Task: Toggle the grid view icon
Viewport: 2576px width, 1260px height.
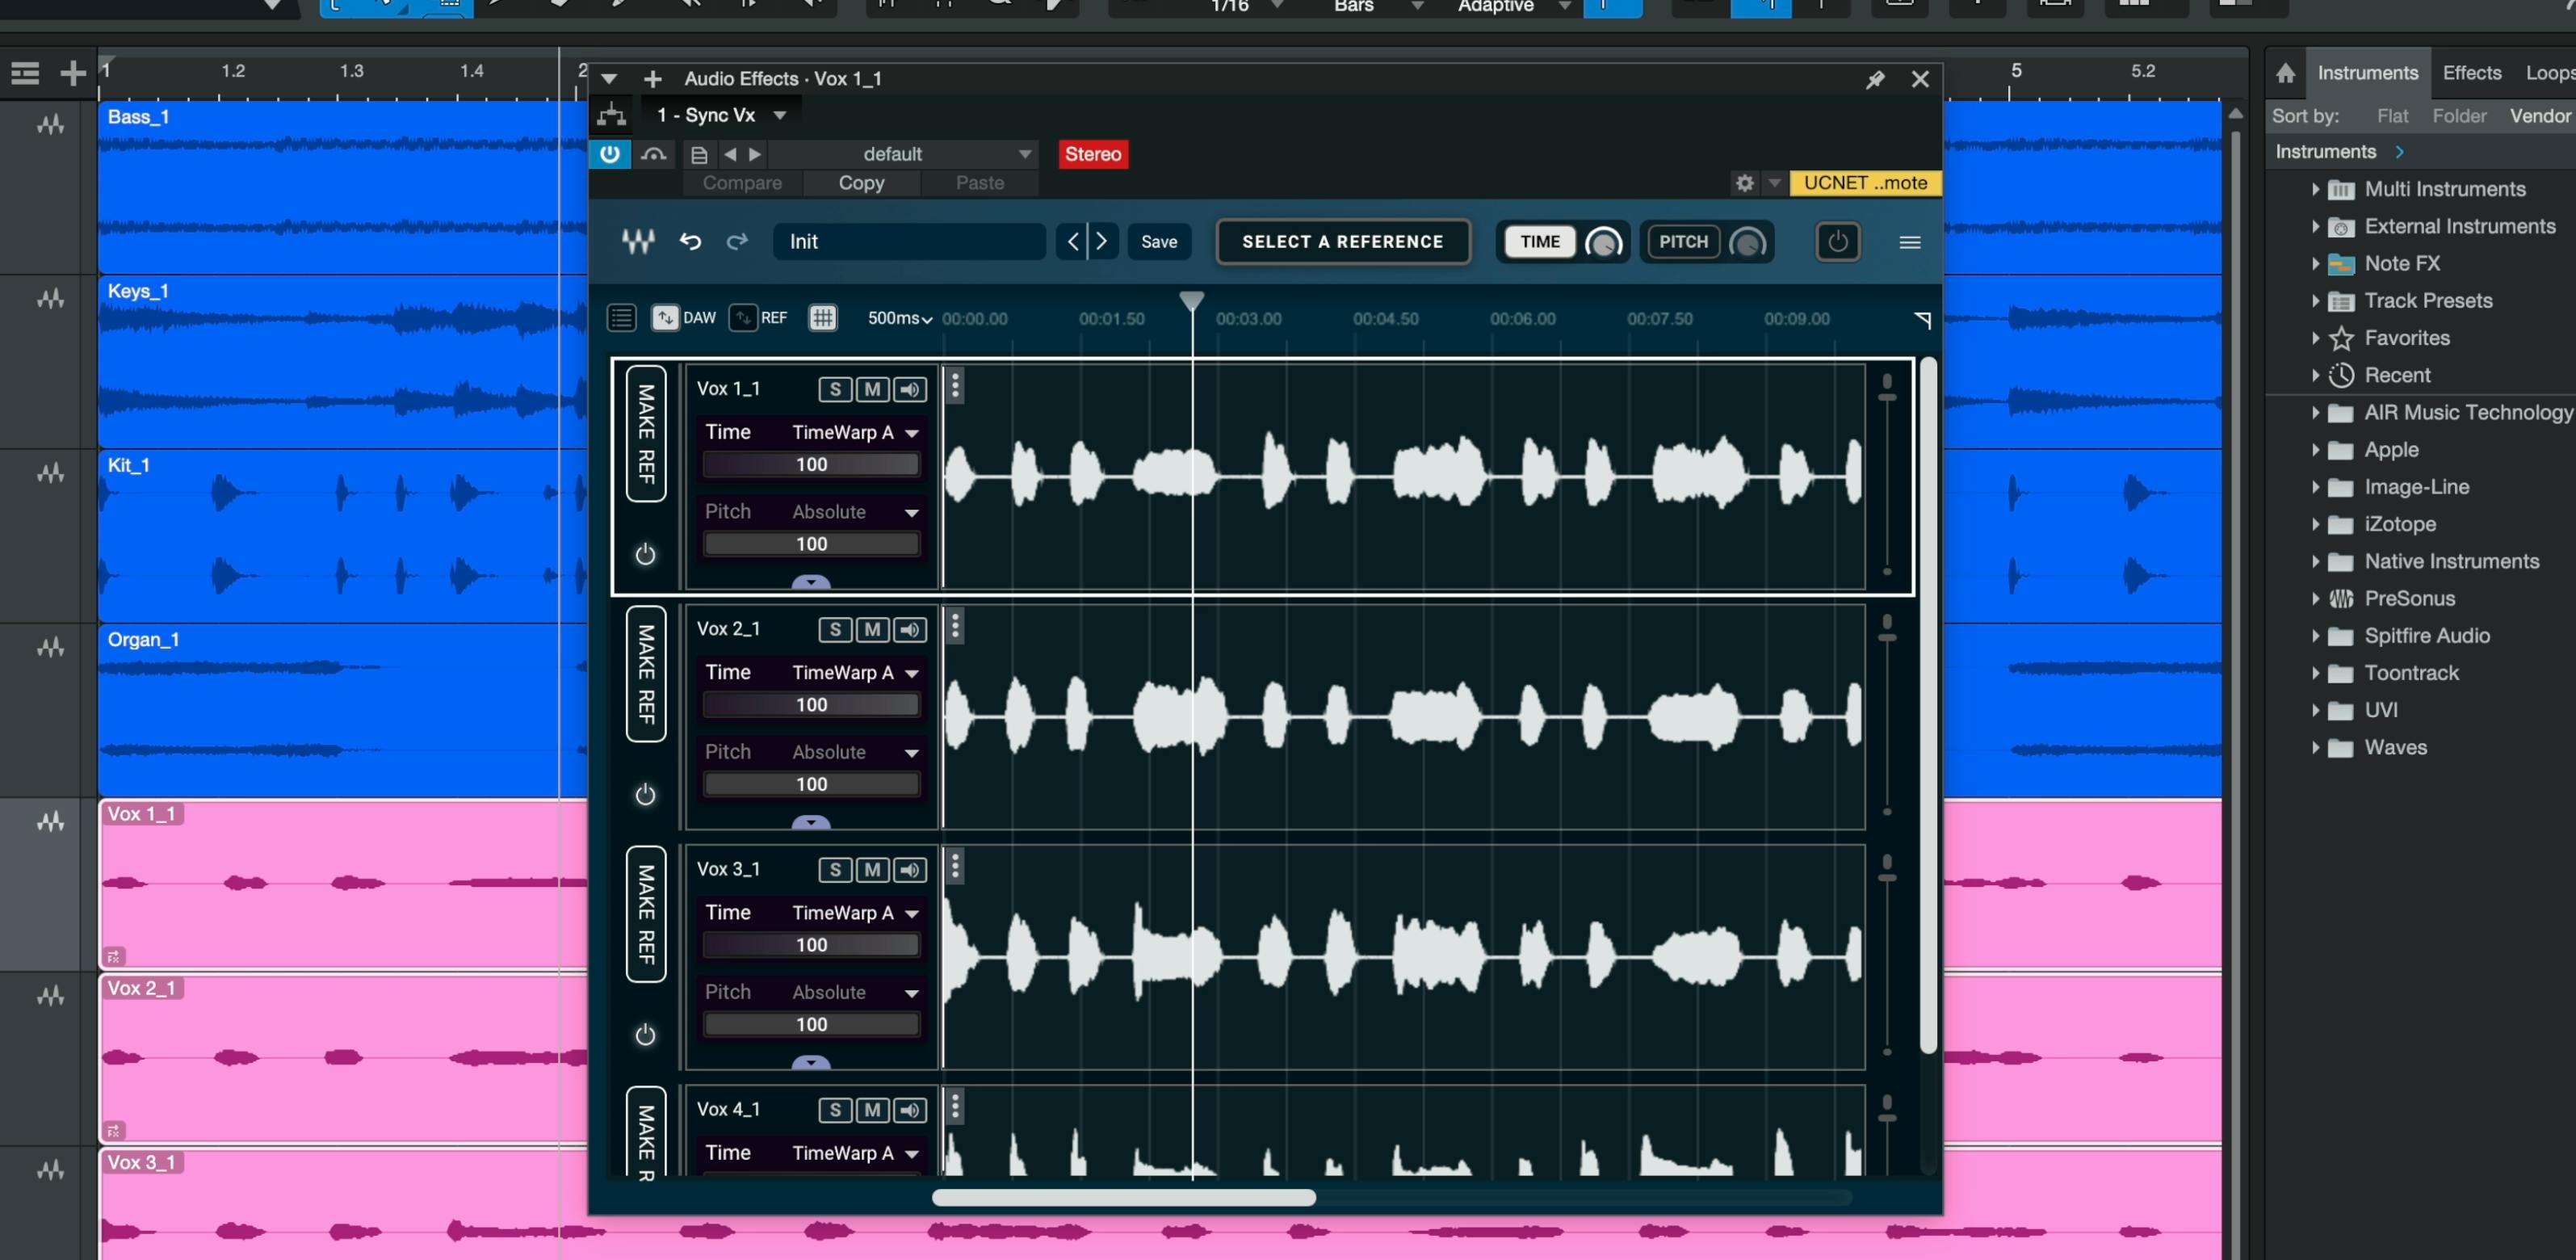Action: tap(822, 318)
